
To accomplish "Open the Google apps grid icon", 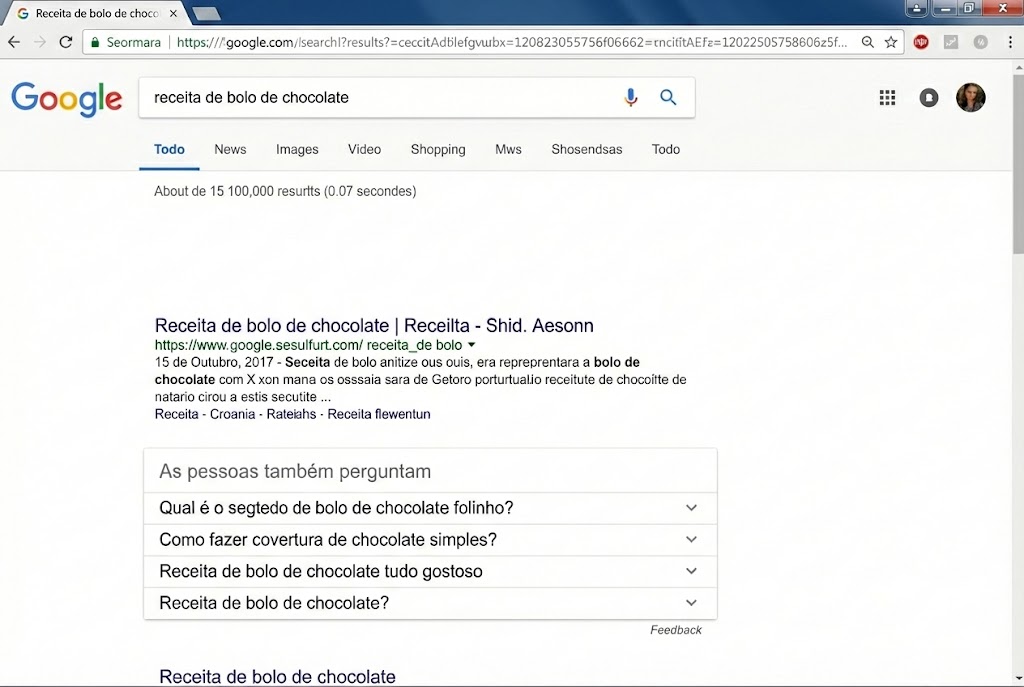I will [887, 97].
